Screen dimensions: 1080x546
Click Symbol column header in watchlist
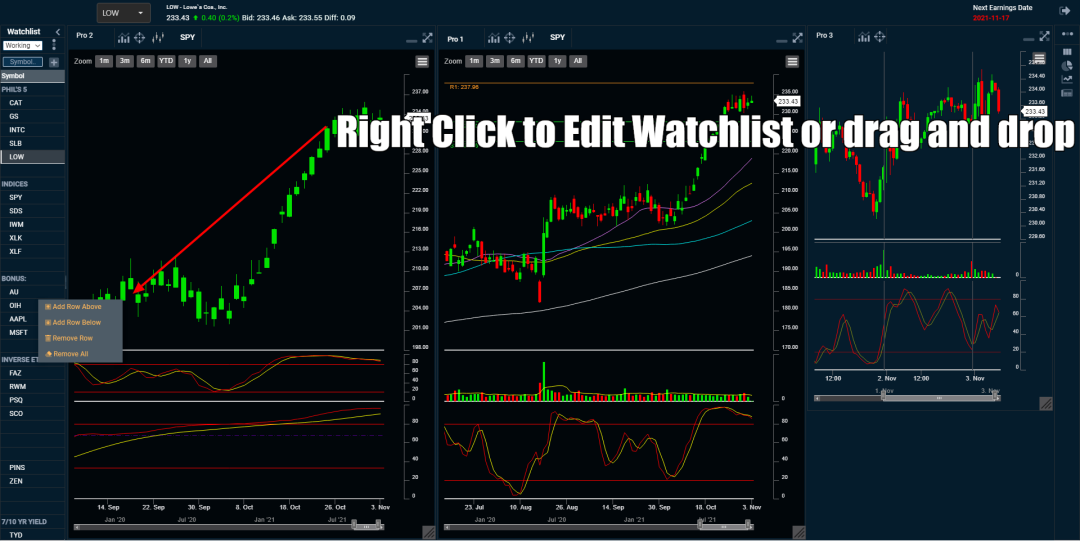click(32, 76)
